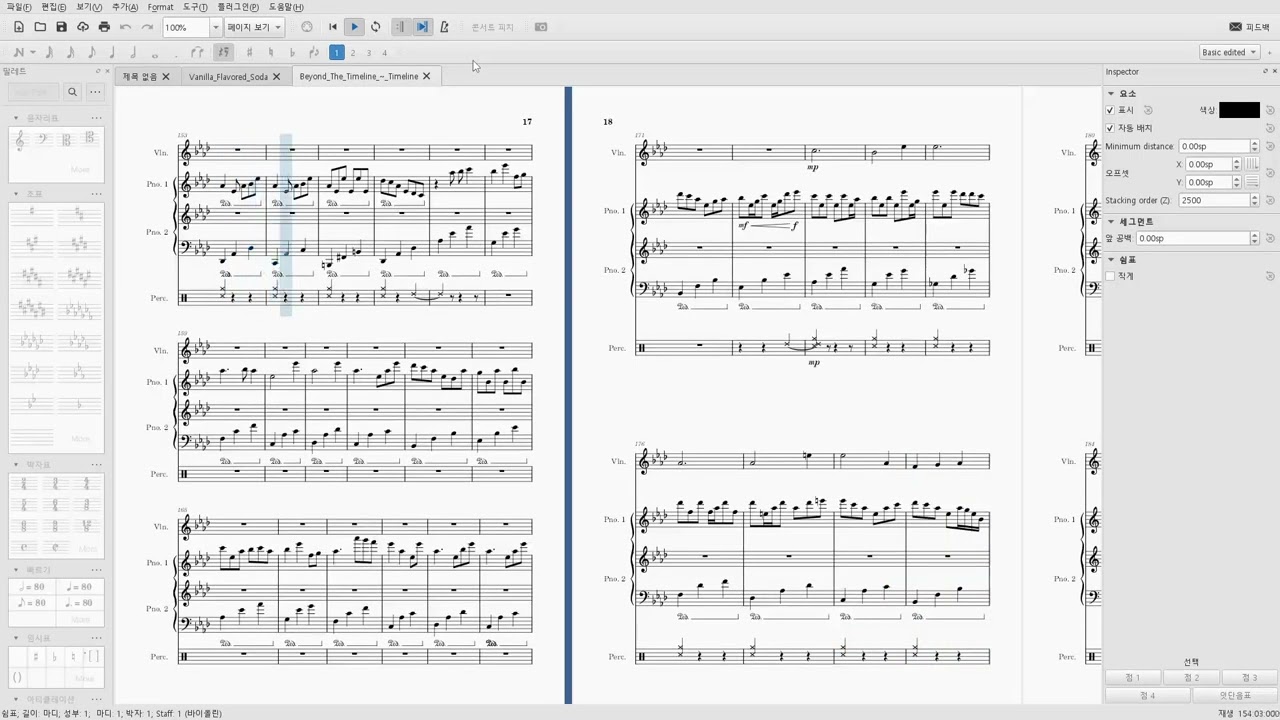
Task: Edit the Stacking order (Z) field
Action: pyautogui.click(x=1219, y=200)
